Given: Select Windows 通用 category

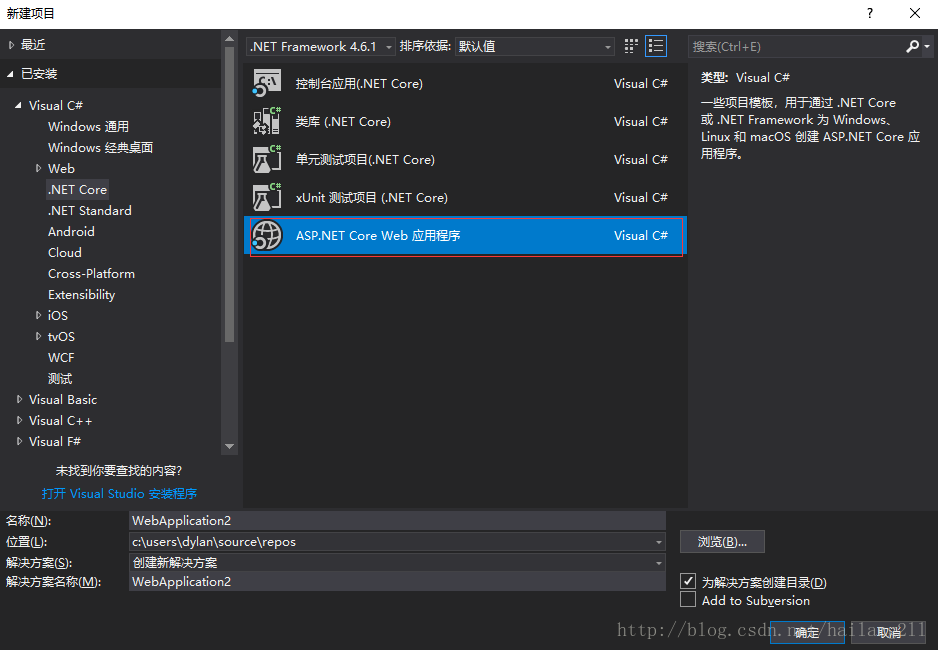Looking at the screenshot, I should pyautogui.click(x=89, y=127).
